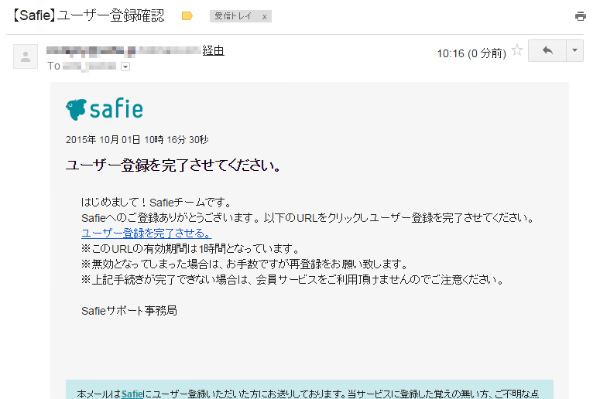The image size is (600, 399).
Task: Click the line はじめまして！Safieチームです。
Action: point(155,202)
